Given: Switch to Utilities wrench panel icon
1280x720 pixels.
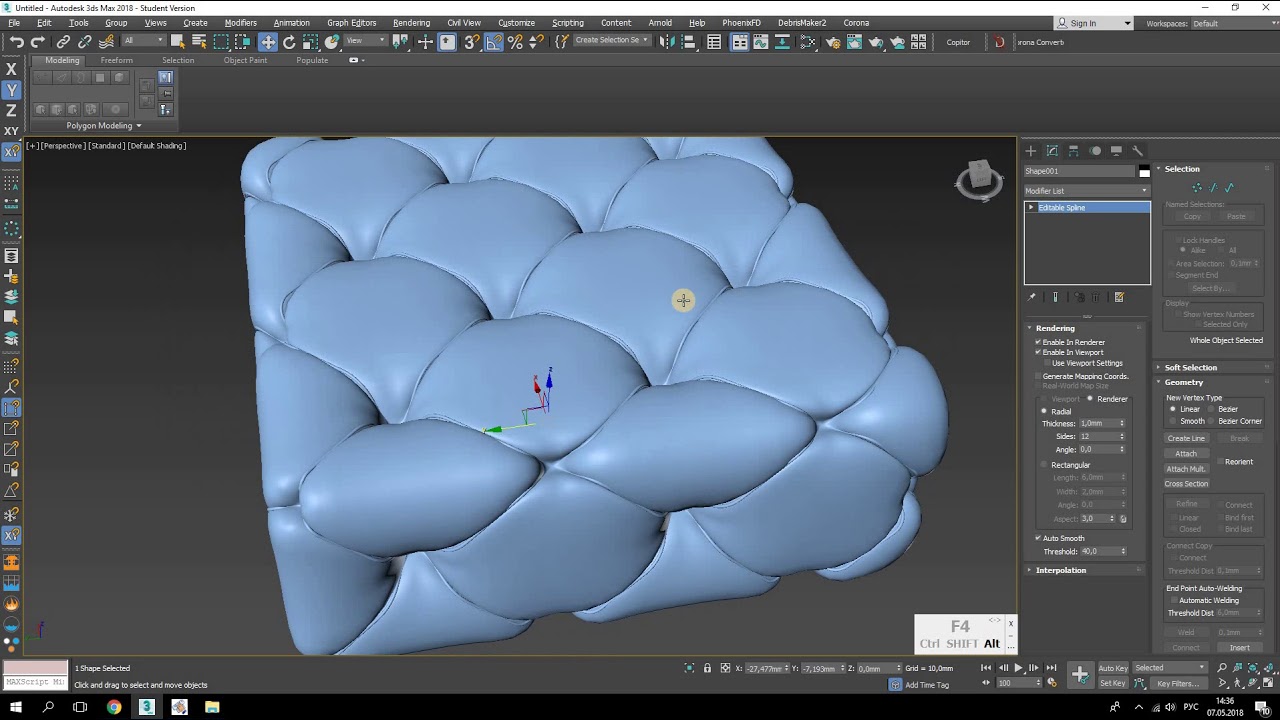Looking at the screenshot, I should (1137, 151).
